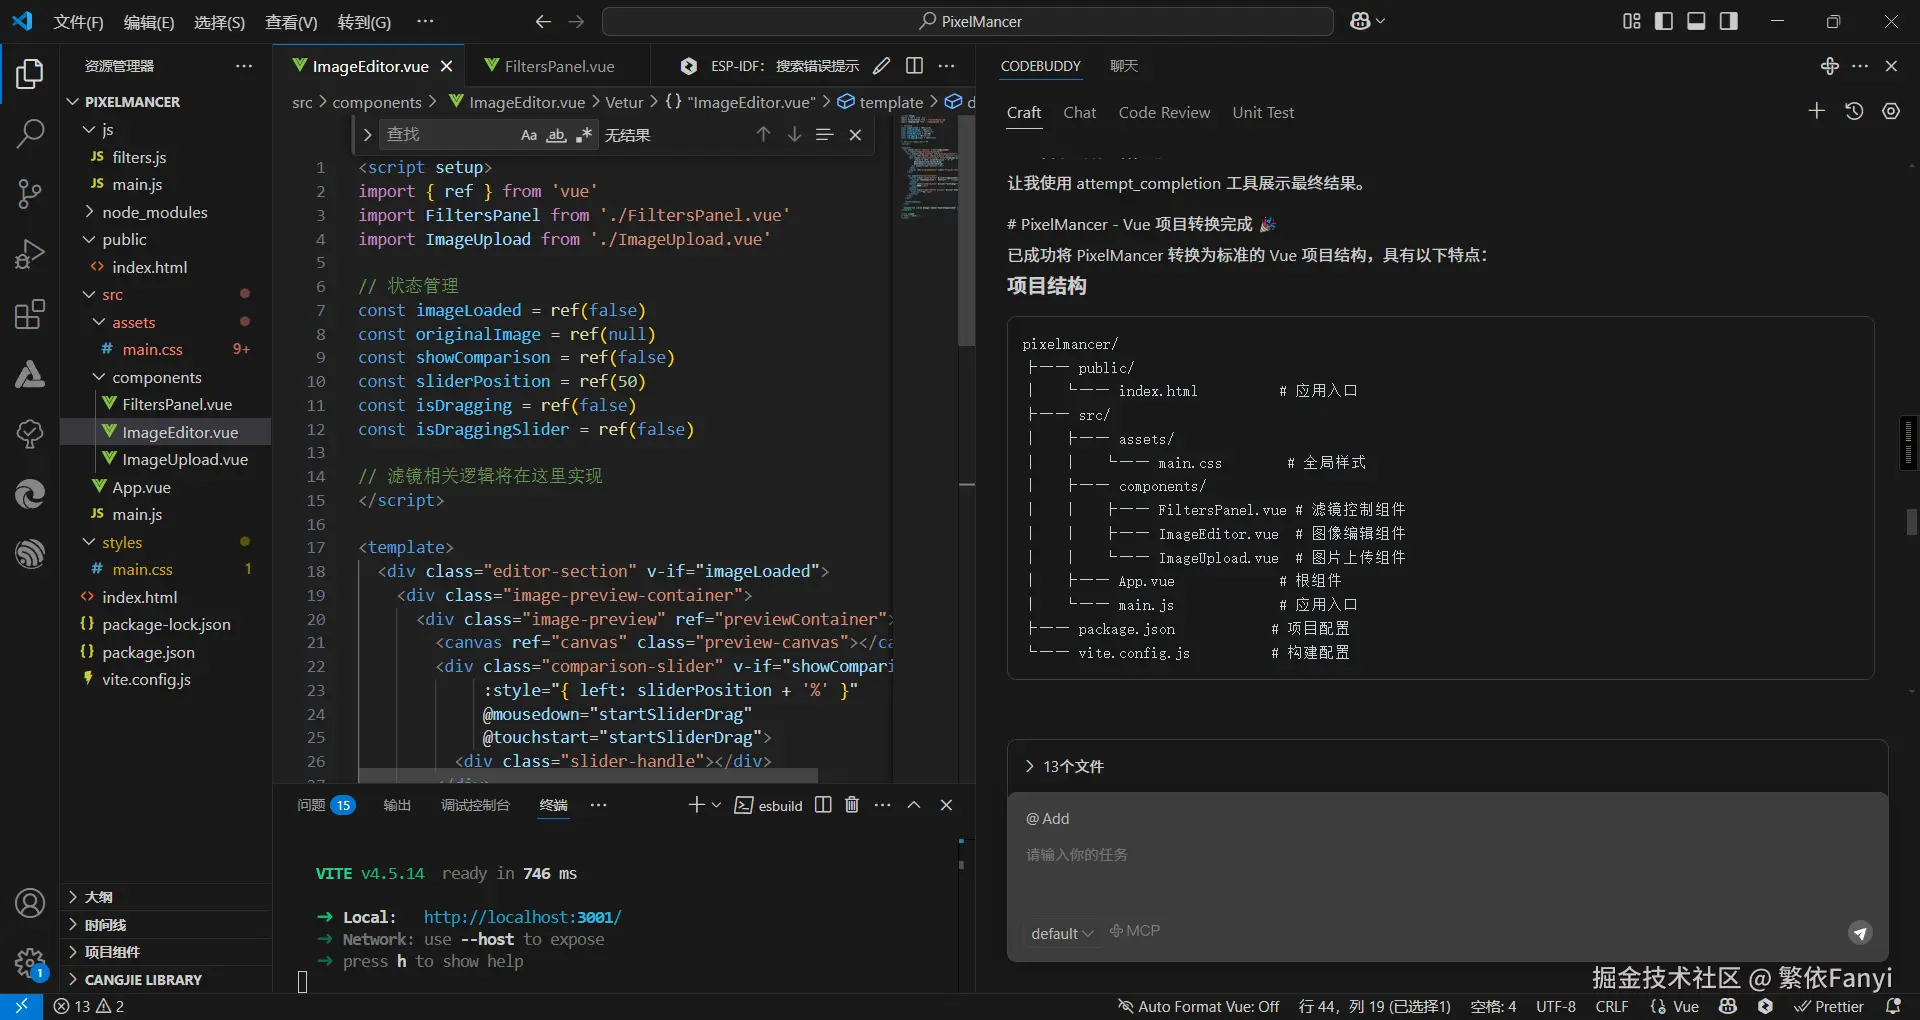Toggle secondary side bar visibility

tap(1728, 21)
